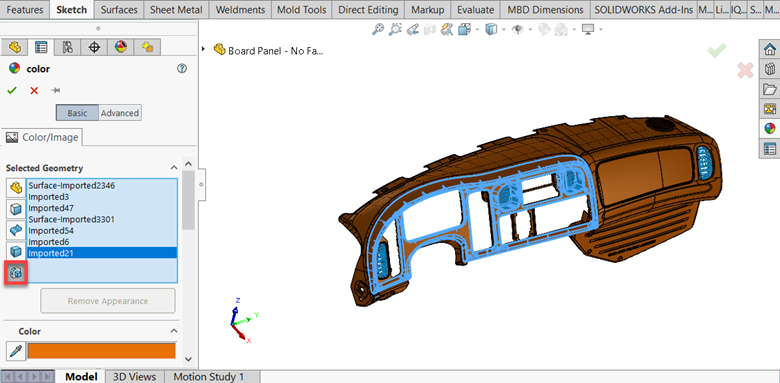Viewport: 780px width, 383px height.
Task: Click the red X to cancel color
Action: [34, 91]
